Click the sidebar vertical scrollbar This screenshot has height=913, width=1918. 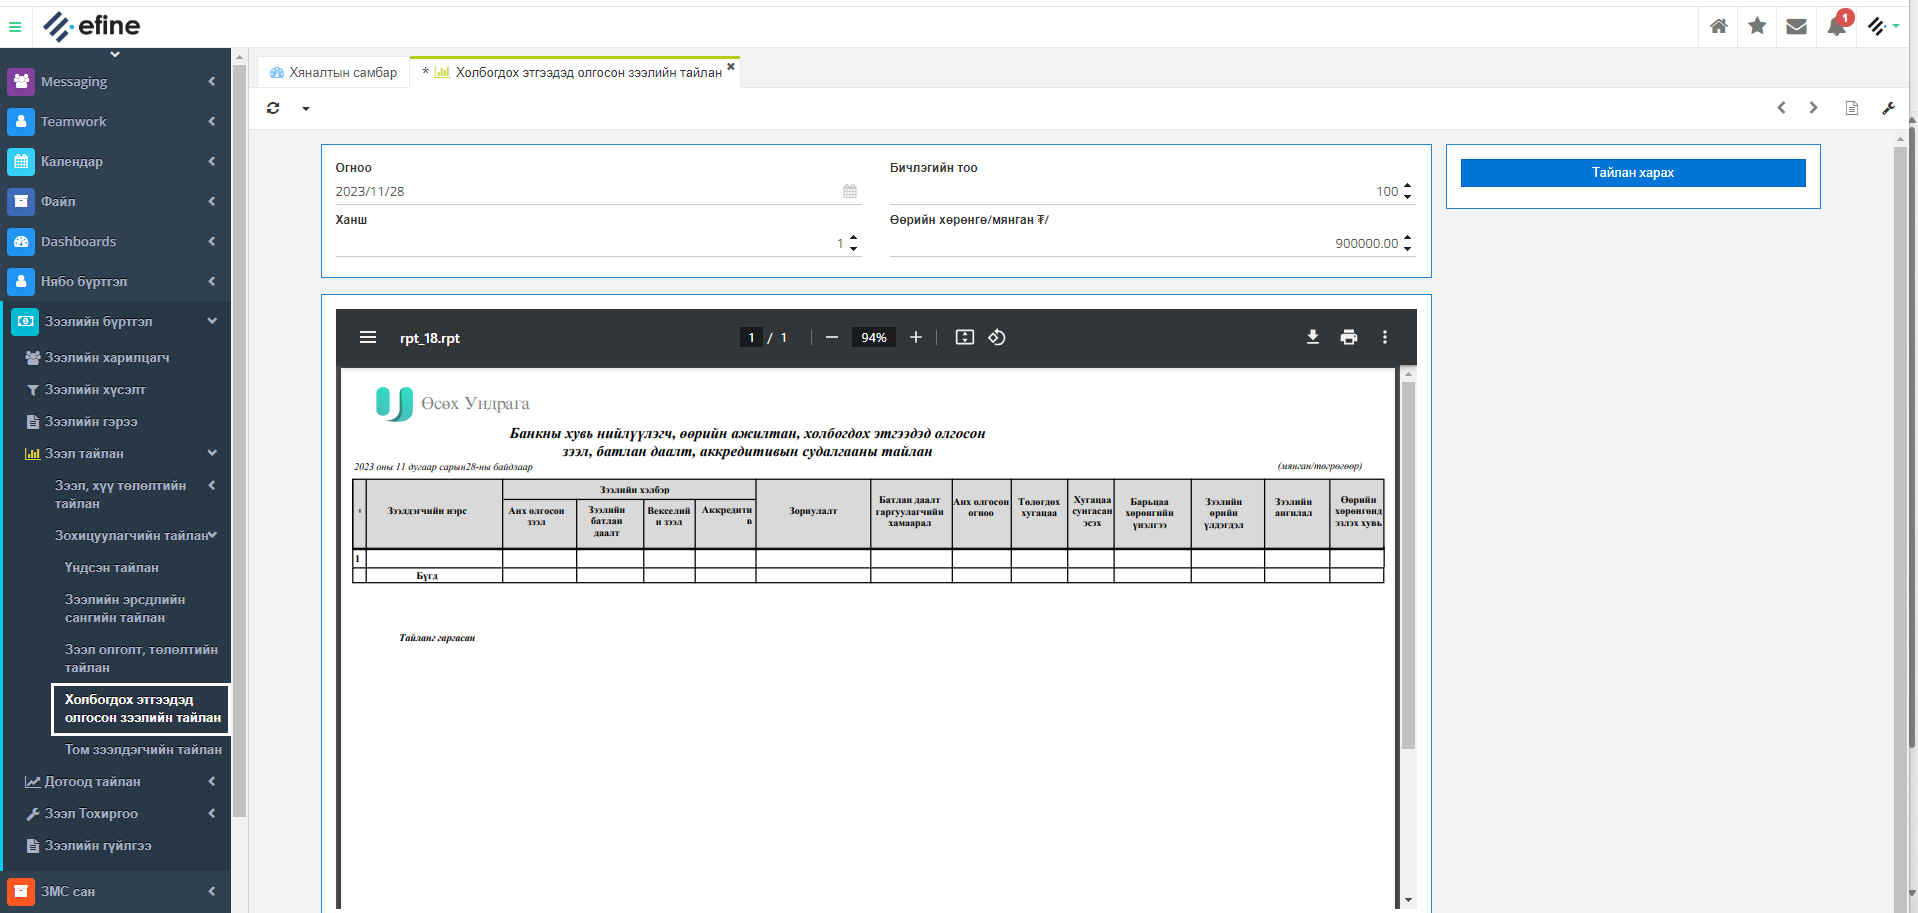point(239,440)
